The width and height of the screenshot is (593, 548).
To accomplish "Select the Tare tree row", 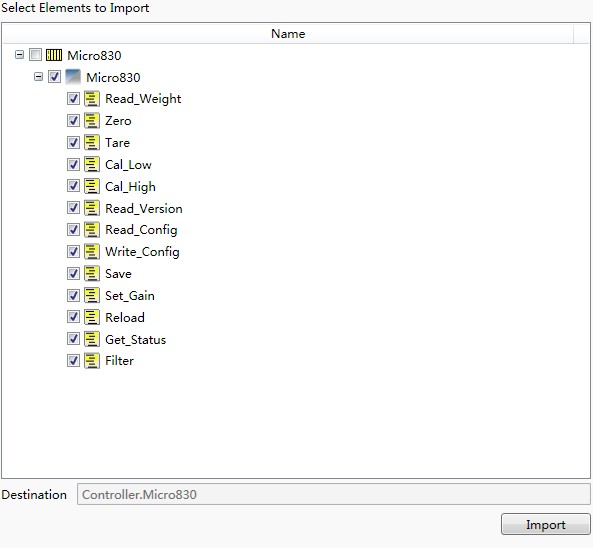I will 117,143.
